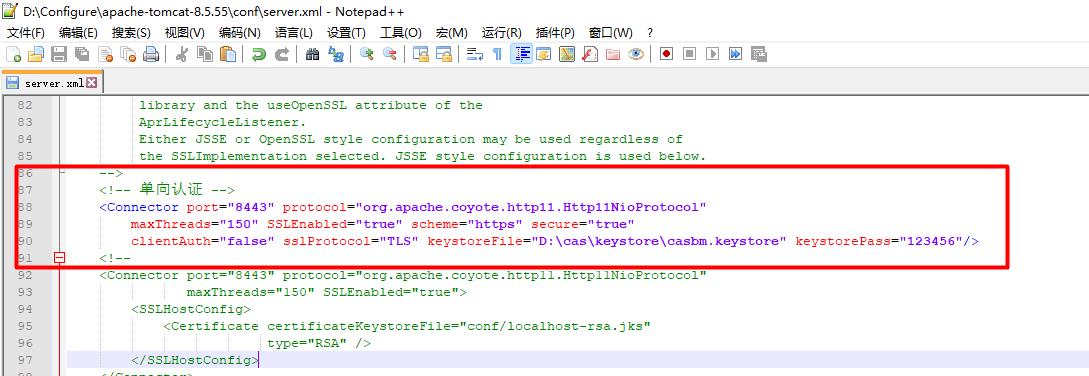Toggle the highlighted indent guide button
The height and width of the screenshot is (376, 1089).
pos(521,54)
